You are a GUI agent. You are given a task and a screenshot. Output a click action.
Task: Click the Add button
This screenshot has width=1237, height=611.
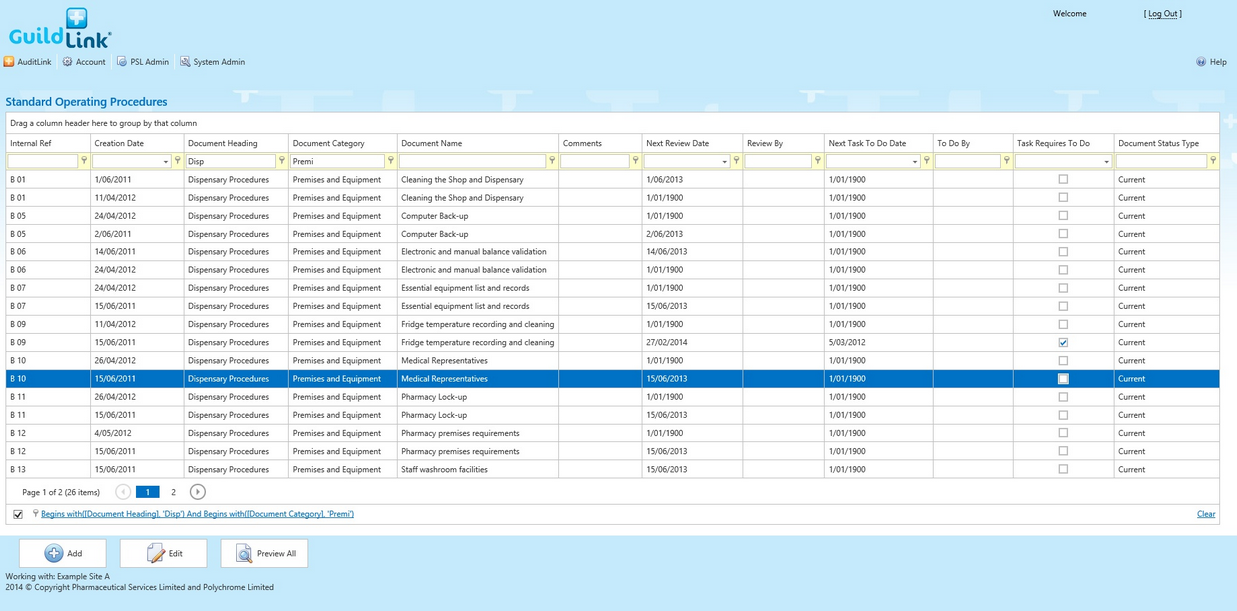63,553
